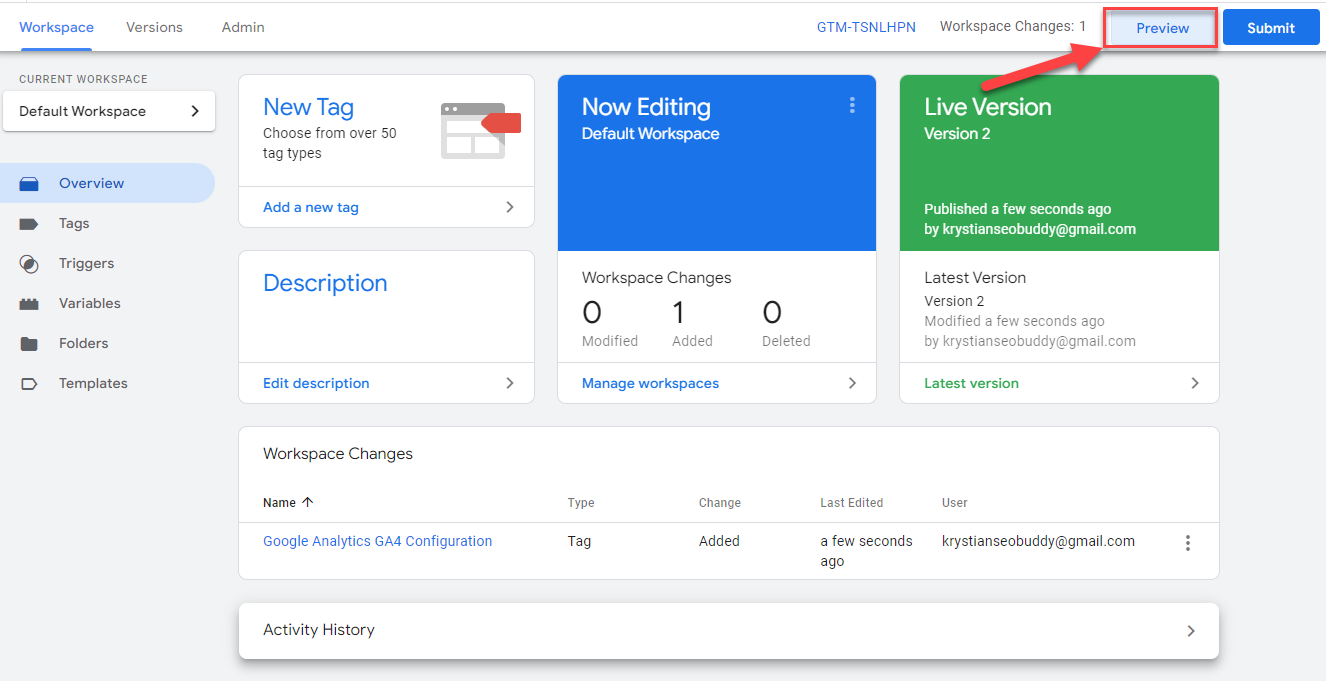Click the Add a new tag chevron
Viewport: 1326px width, 681px height.
[x=510, y=207]
